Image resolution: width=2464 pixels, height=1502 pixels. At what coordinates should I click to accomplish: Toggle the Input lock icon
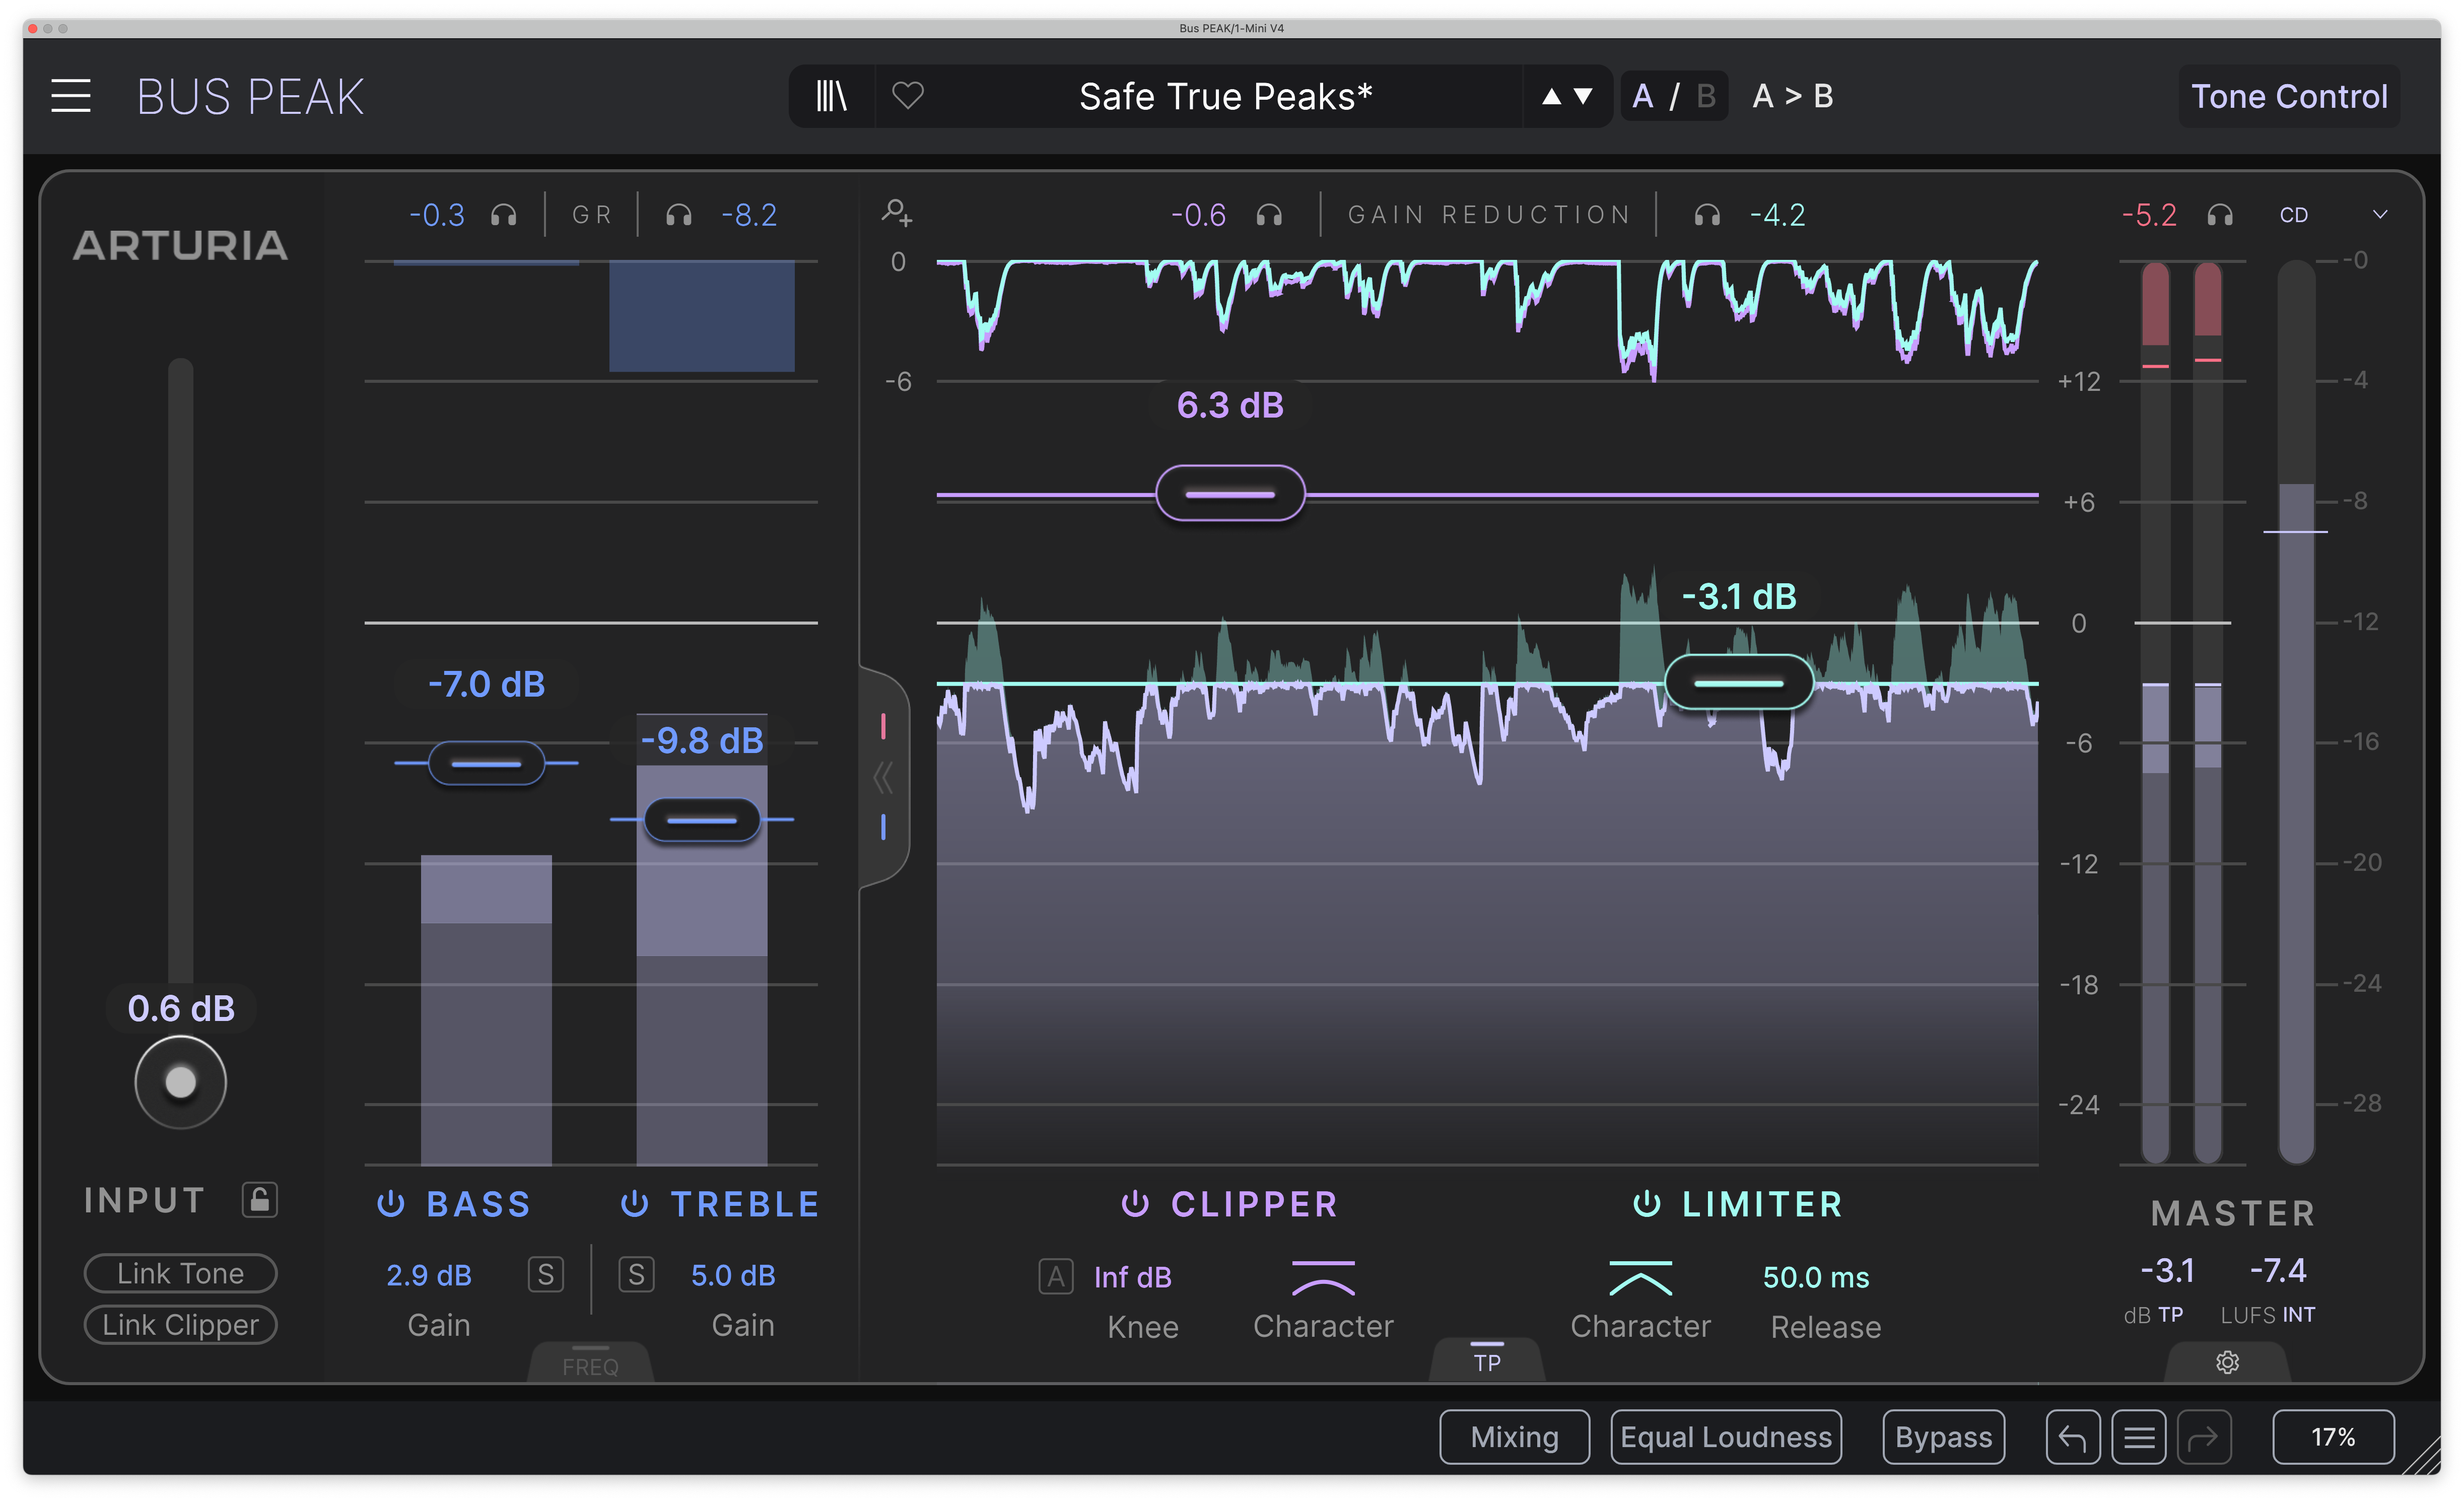(260, 1199)
